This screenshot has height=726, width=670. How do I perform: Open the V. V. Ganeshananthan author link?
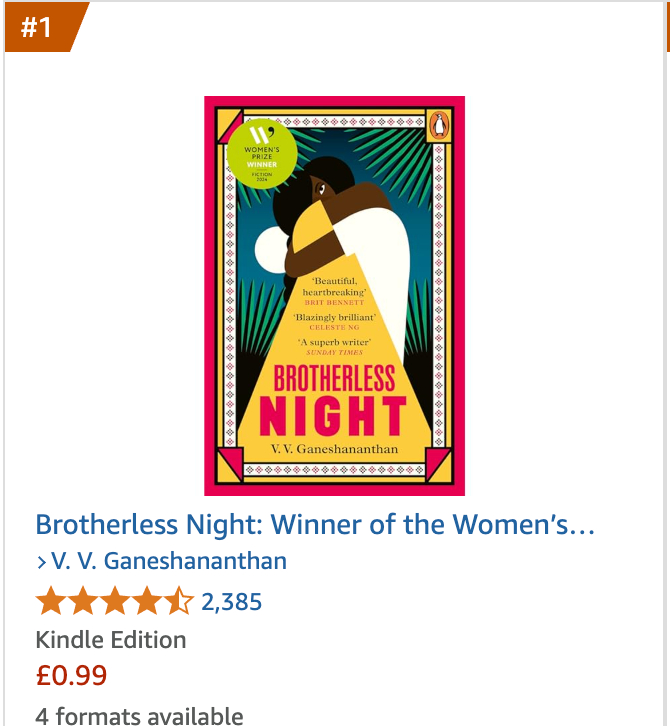point(168,561)
